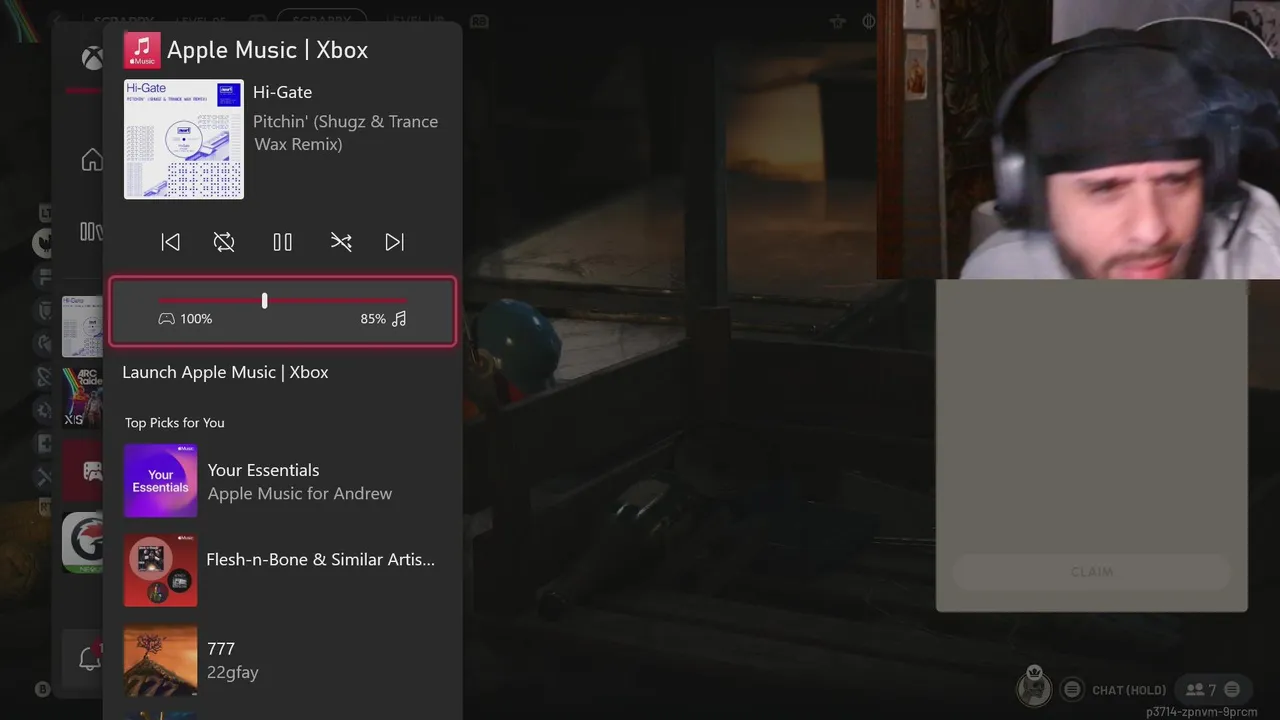Screen dimensions: 1280x720
Task: Pause the current song
Action: [283, 242]
